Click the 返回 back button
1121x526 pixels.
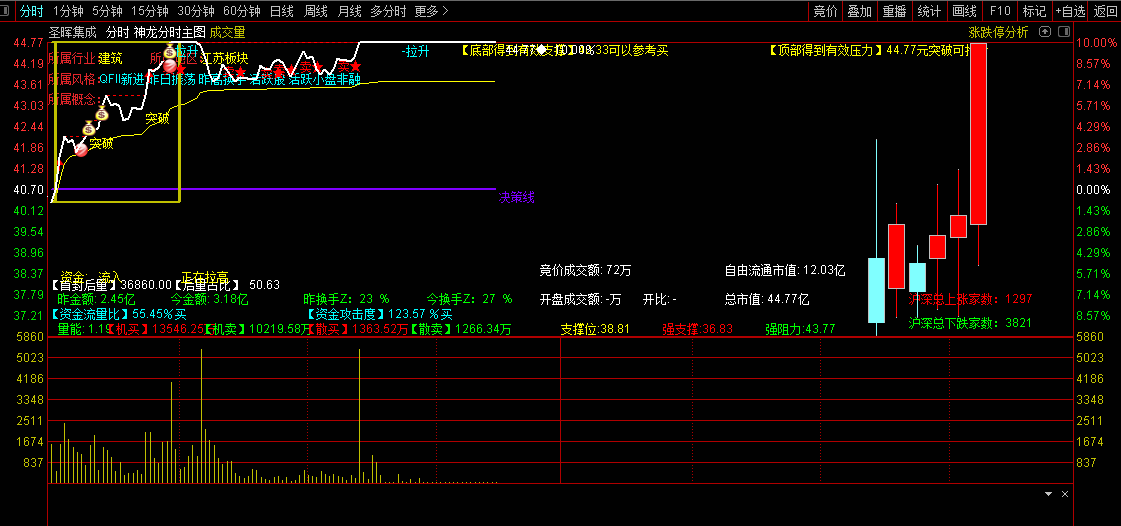coord(1105,11)
